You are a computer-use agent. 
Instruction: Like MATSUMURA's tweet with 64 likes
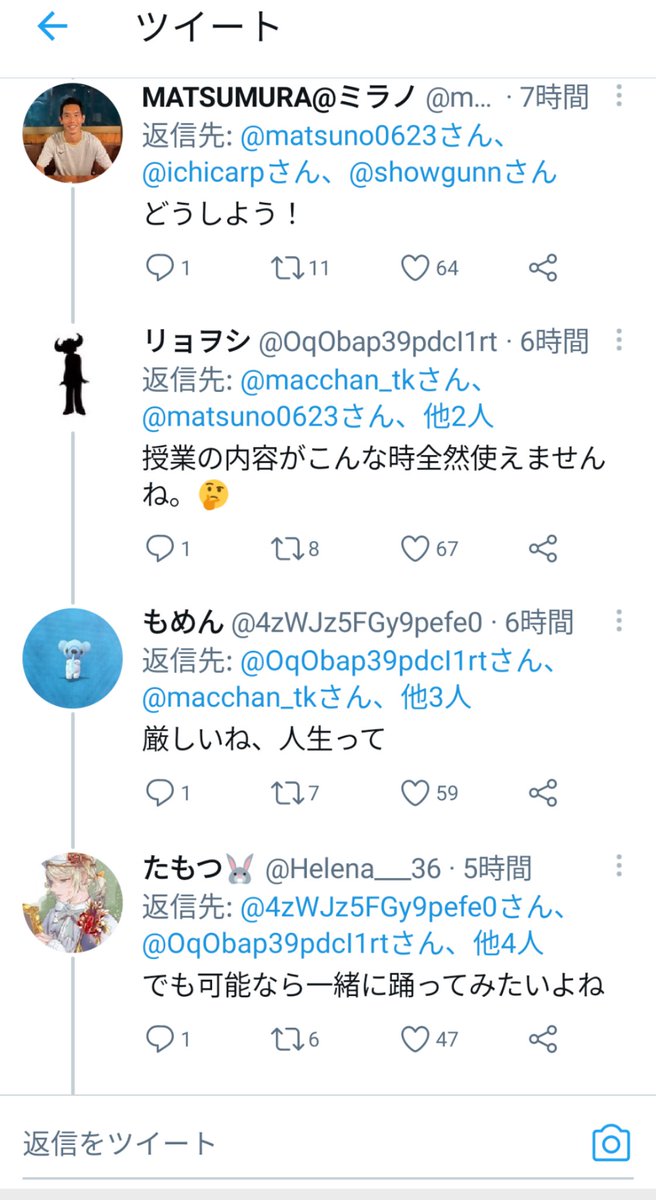pos(415,268)
